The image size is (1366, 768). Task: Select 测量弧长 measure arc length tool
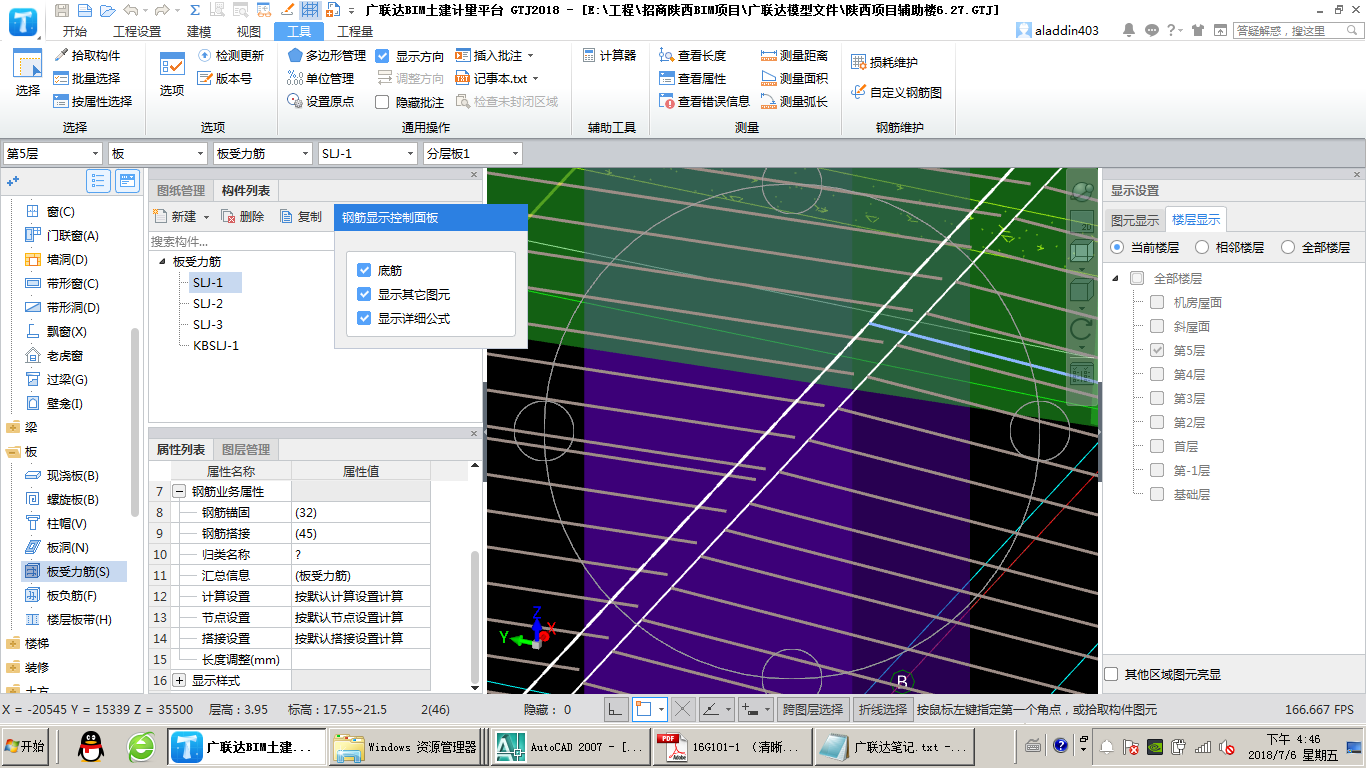[x=795, y=101]
